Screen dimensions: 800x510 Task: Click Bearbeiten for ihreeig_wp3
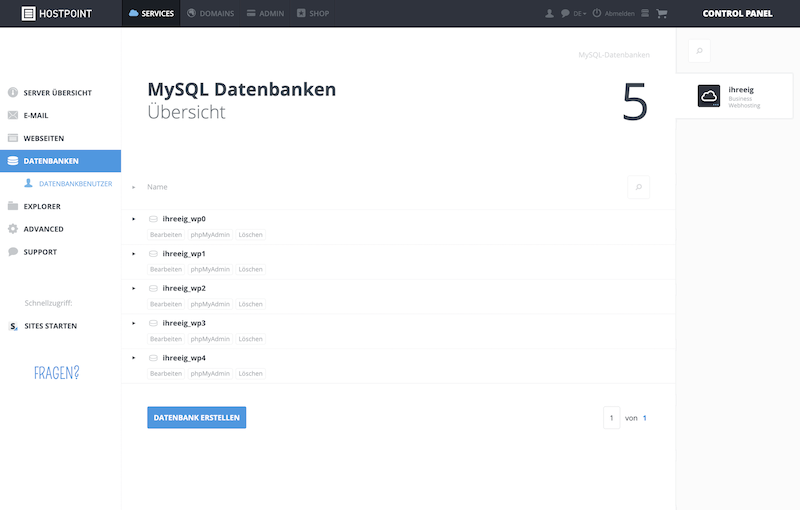pyautogui.click(x=166, y=339)
